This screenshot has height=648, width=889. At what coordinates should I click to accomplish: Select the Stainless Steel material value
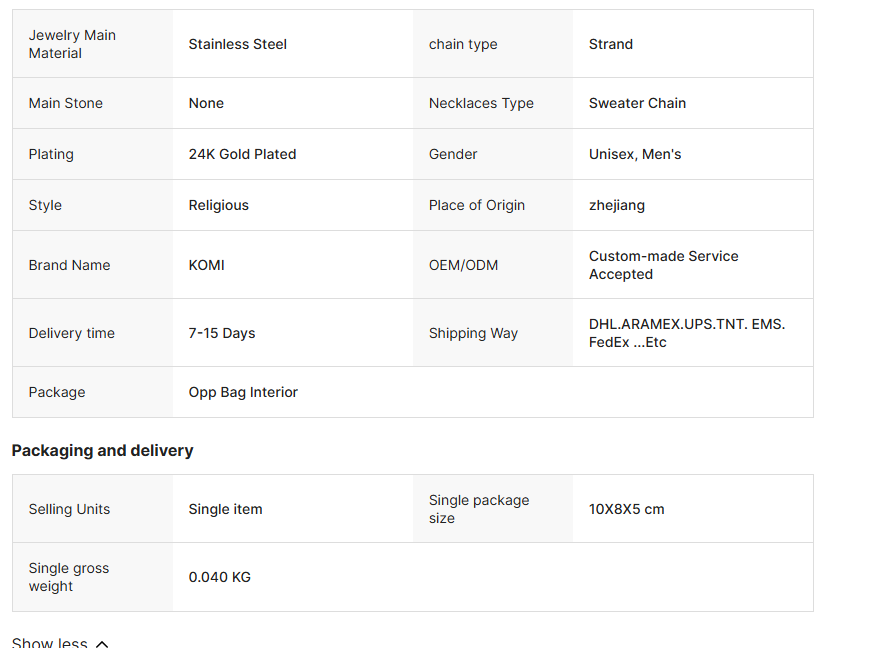point(237,44)
